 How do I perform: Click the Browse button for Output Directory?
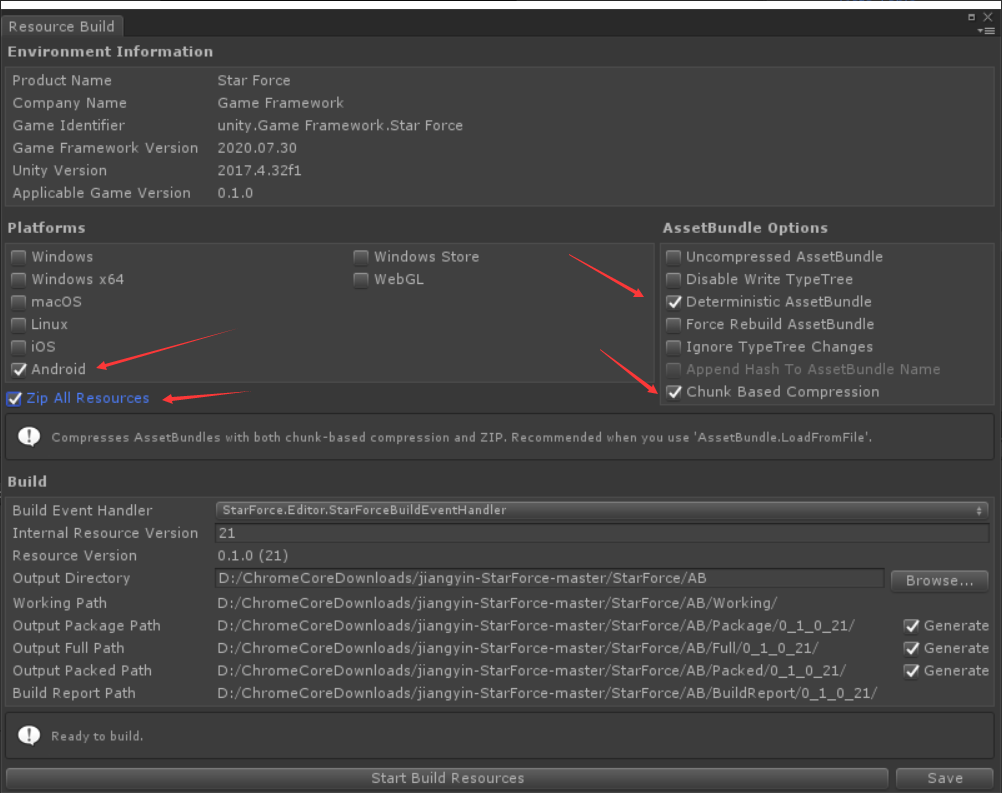(x=938, y=580)
